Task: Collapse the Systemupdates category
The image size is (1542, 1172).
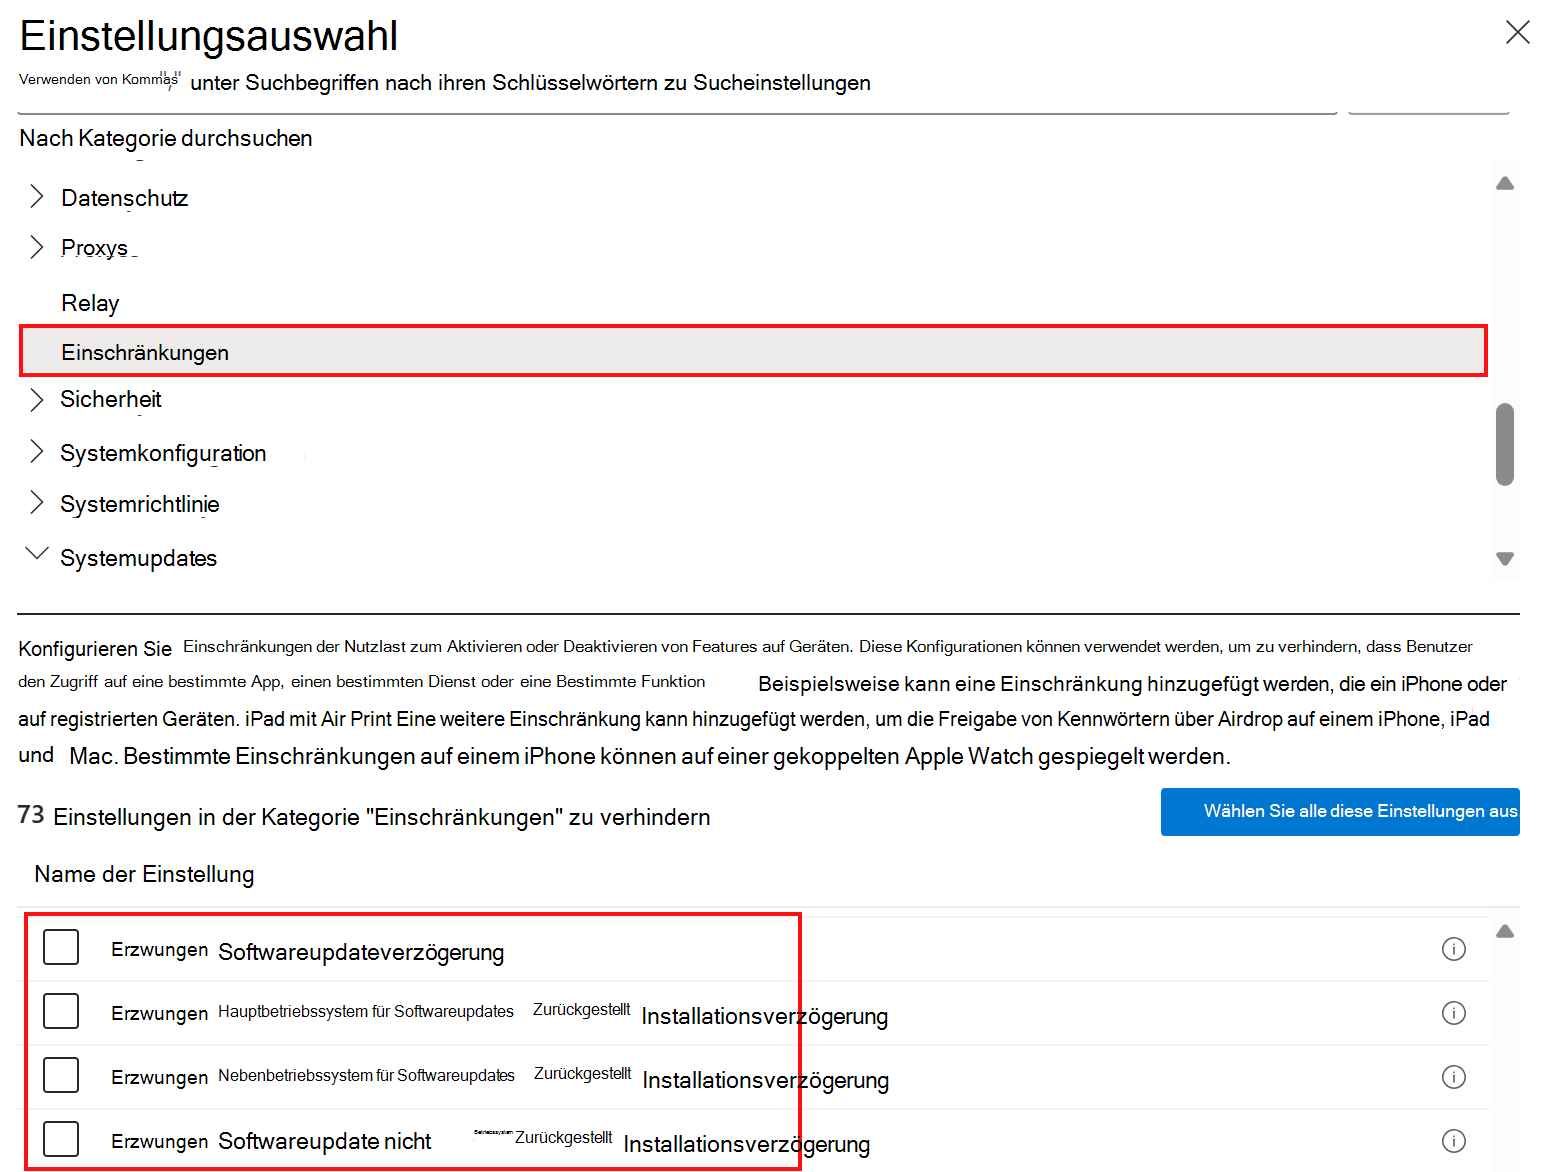Action: tap(37, 553)
